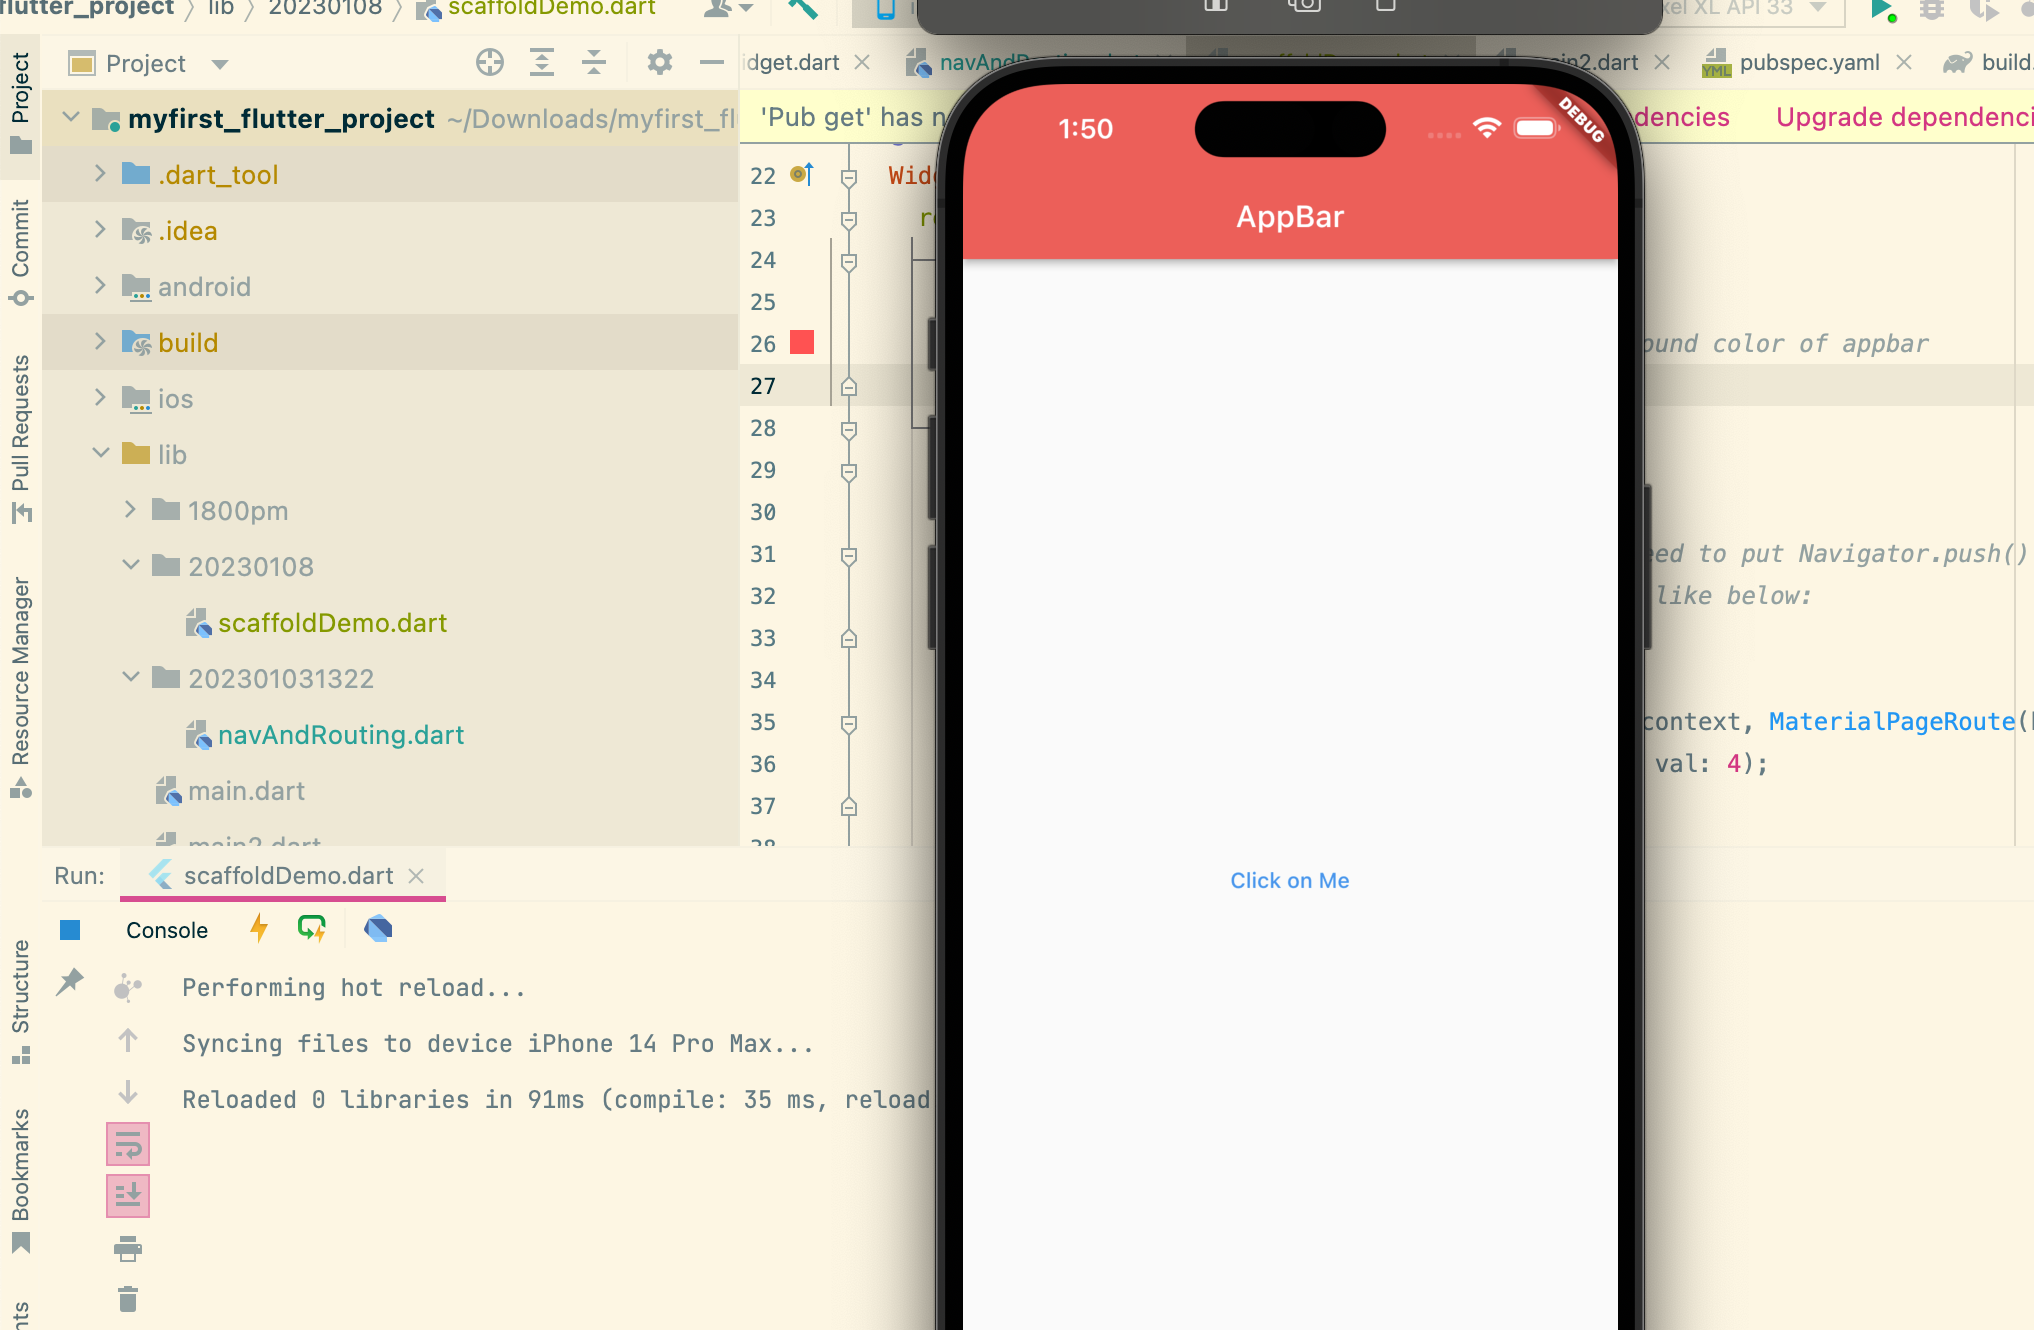This screenshot has height=1330, width=2034.
Task: Tap the Click on Me button in the simulator
Action: pos(1289,880)
